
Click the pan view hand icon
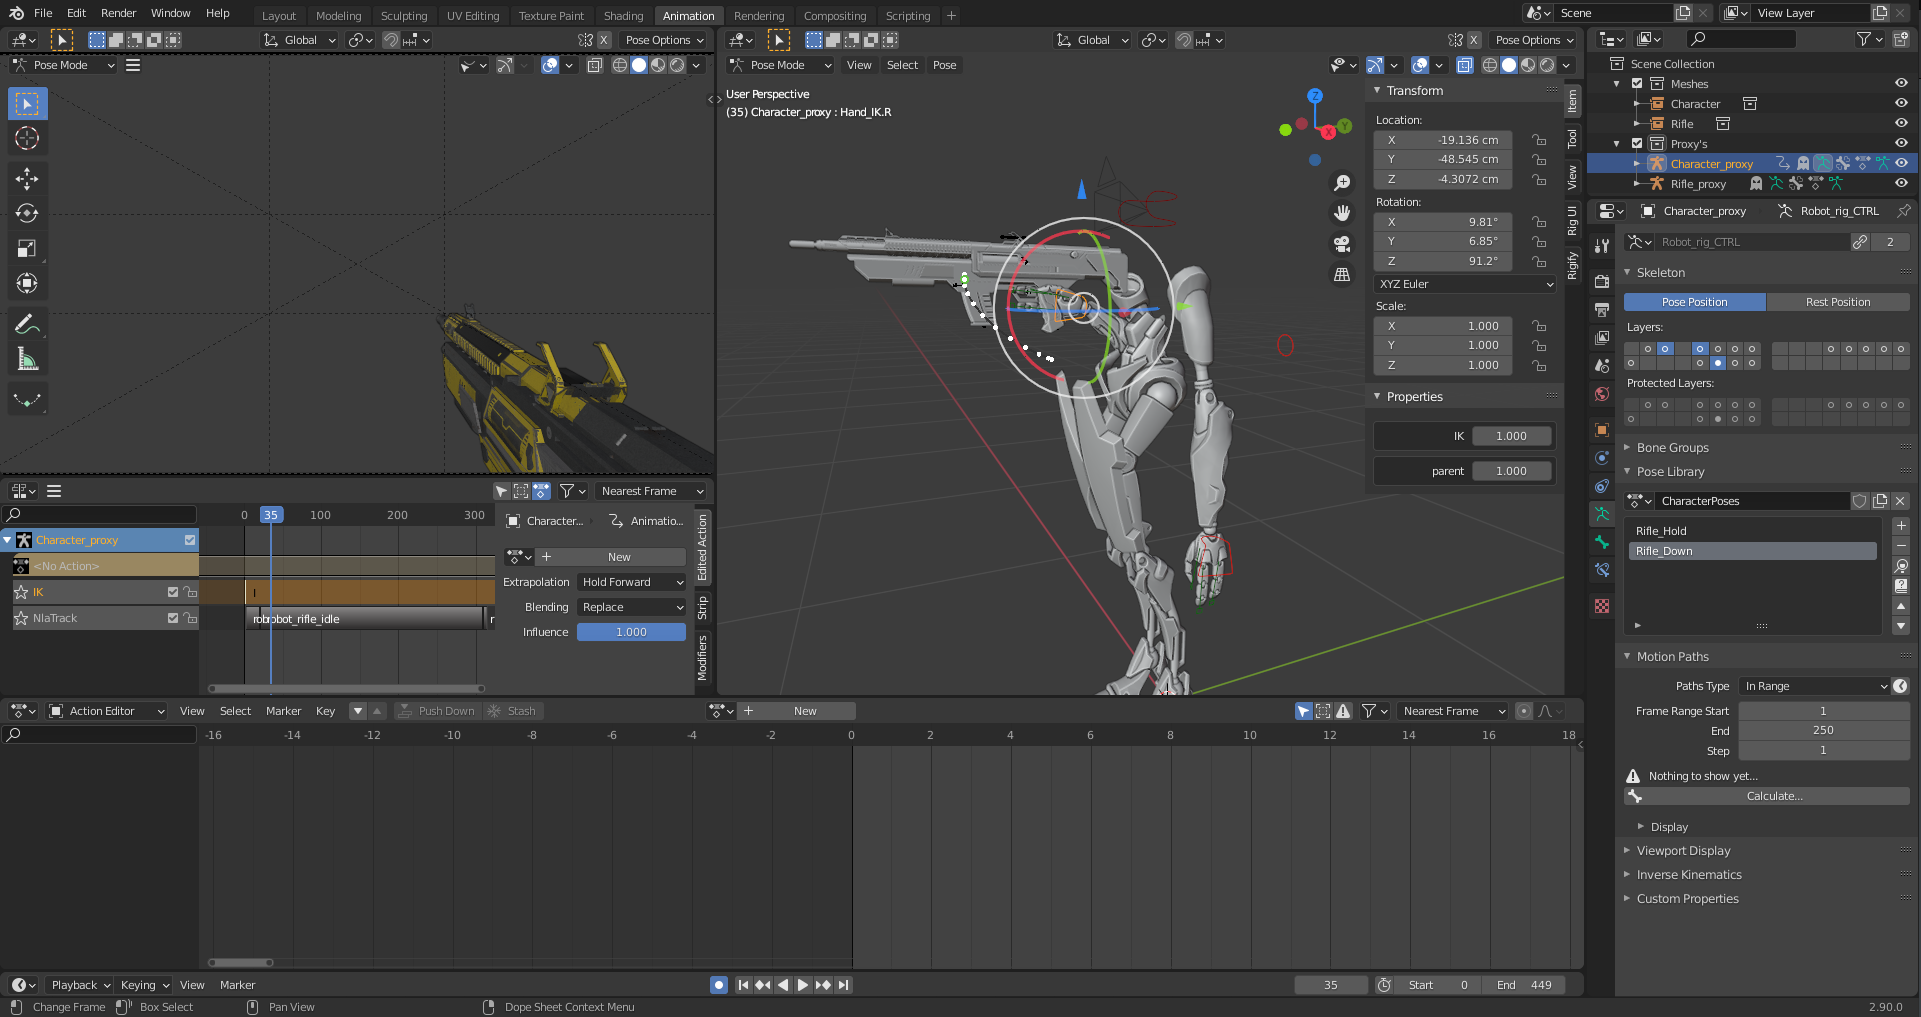tap(1342, 213)
